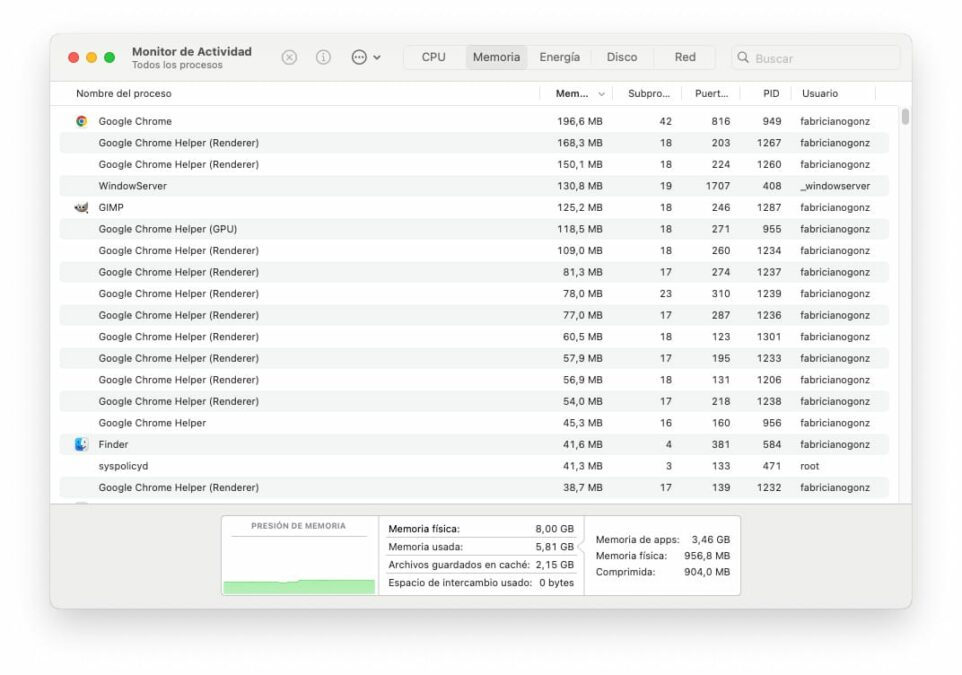Close the Monitor de Actividad window
Screen dimensions: 962x675
point(74,58)
